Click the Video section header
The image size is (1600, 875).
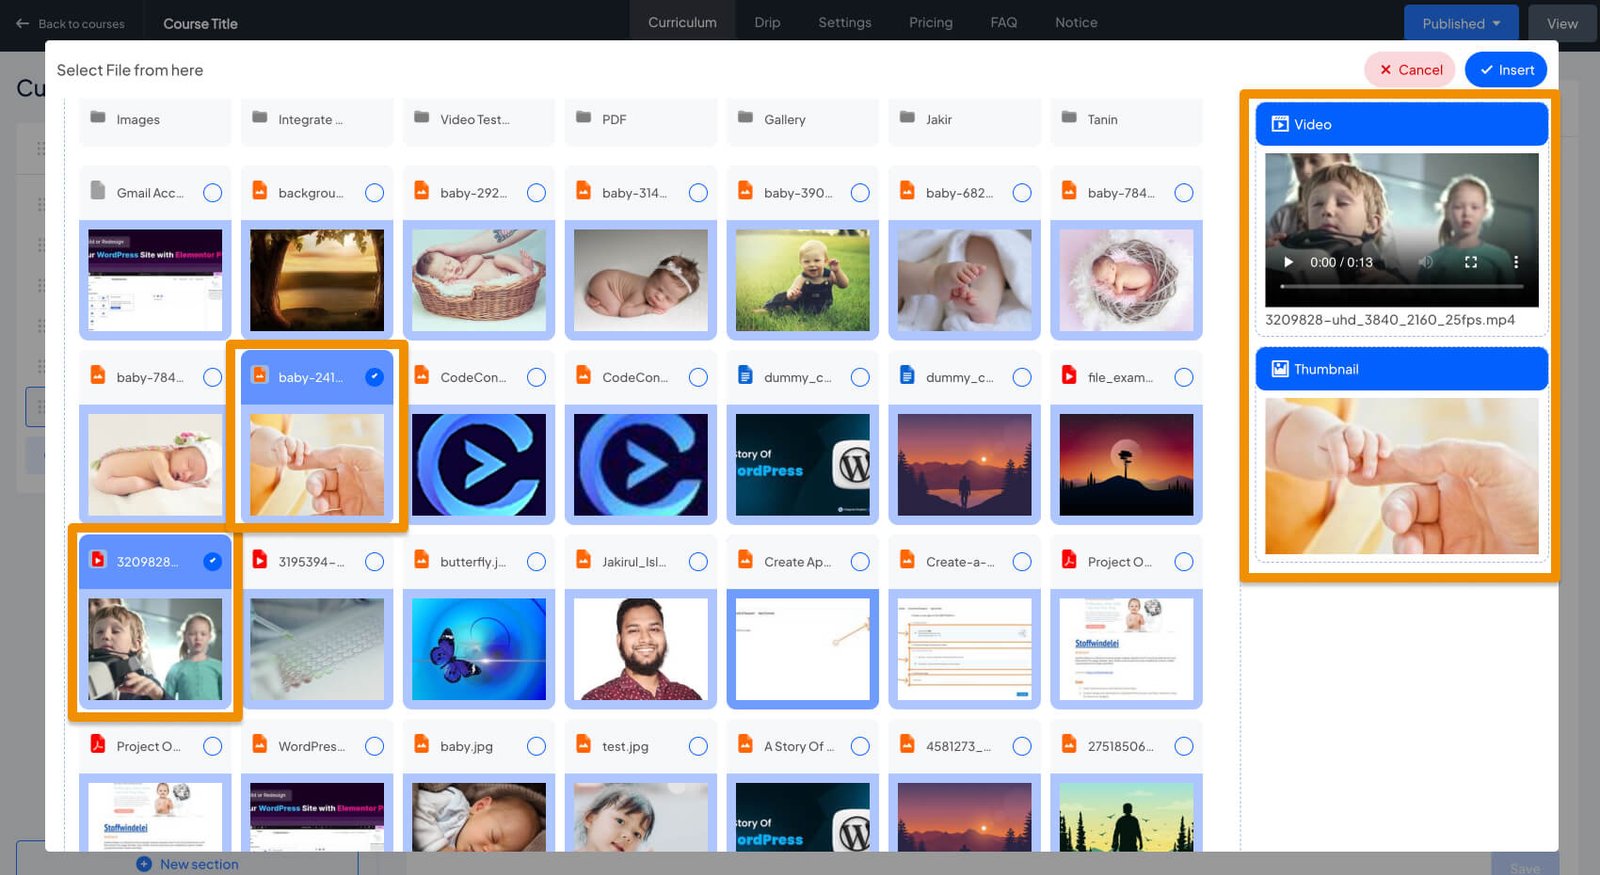[x=1402, y=124]
